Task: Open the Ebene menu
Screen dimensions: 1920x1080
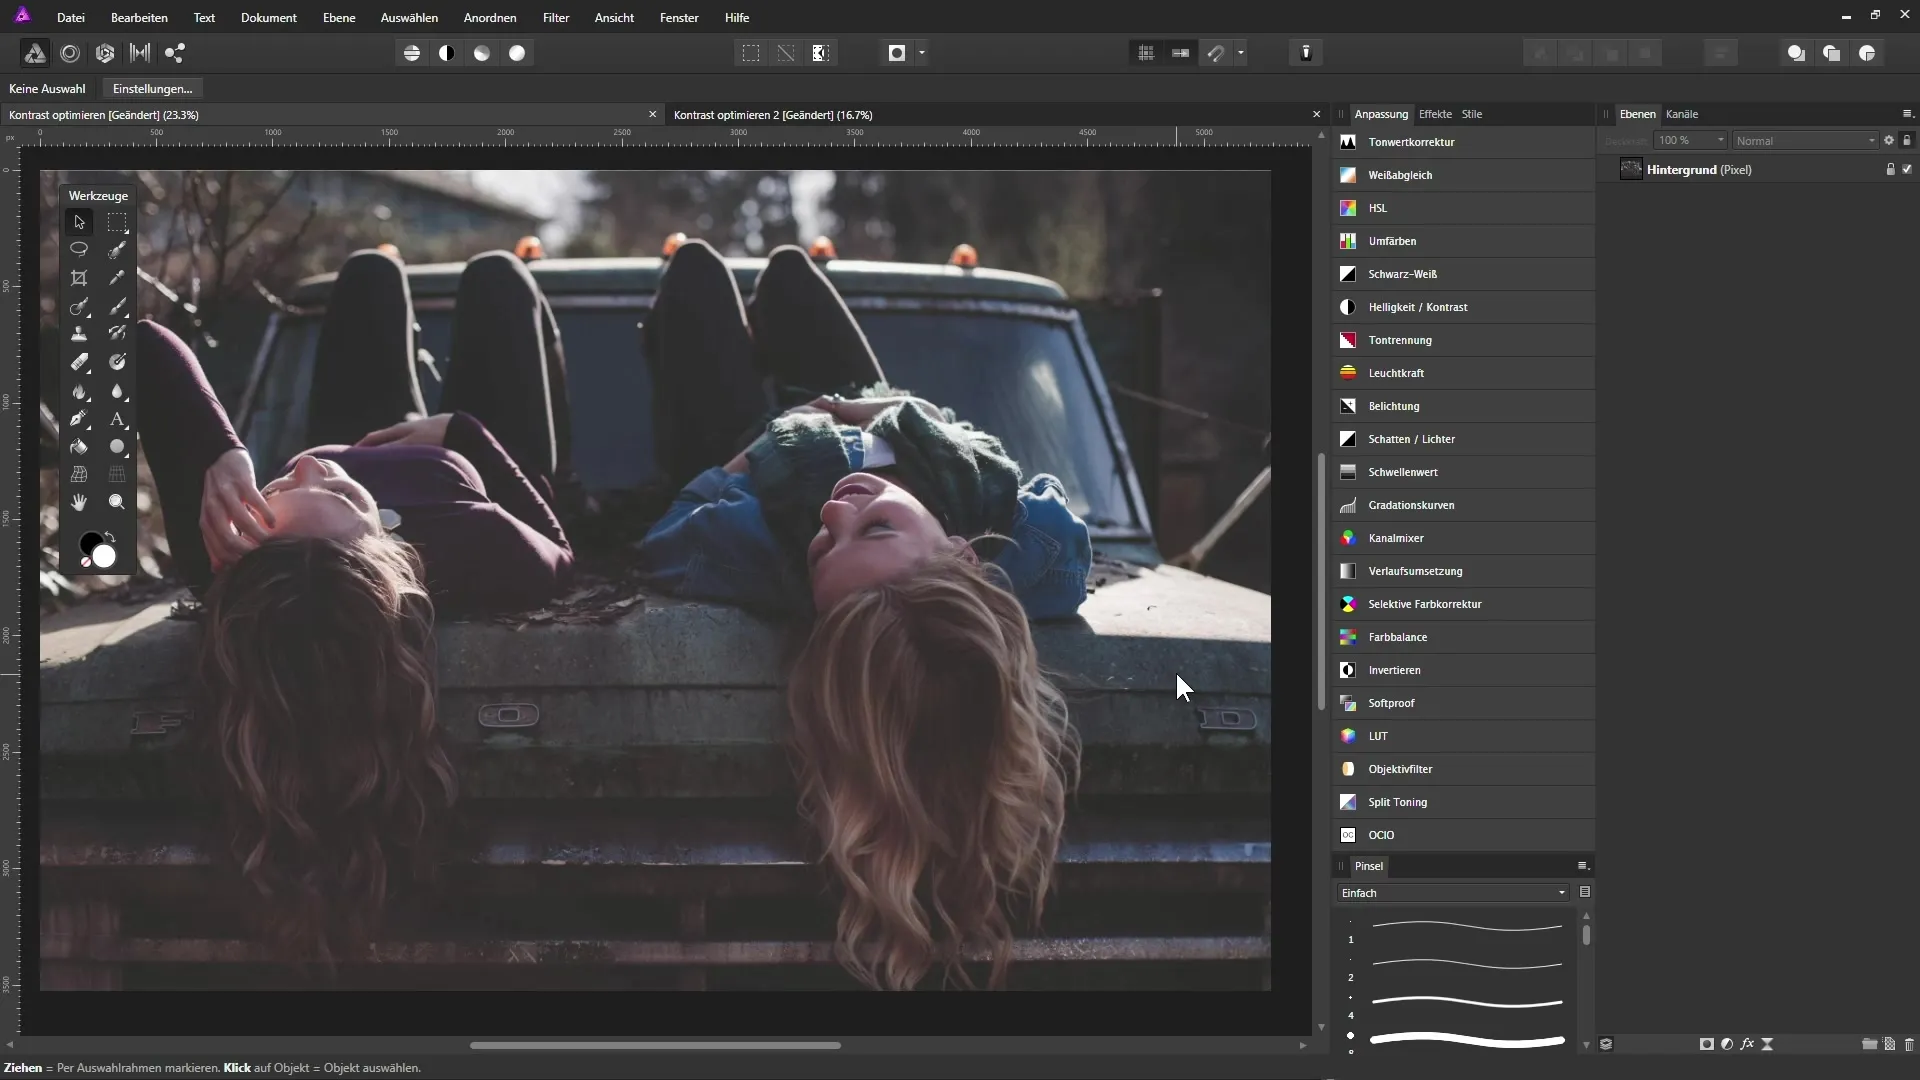Action: click(x=339, y=18)
